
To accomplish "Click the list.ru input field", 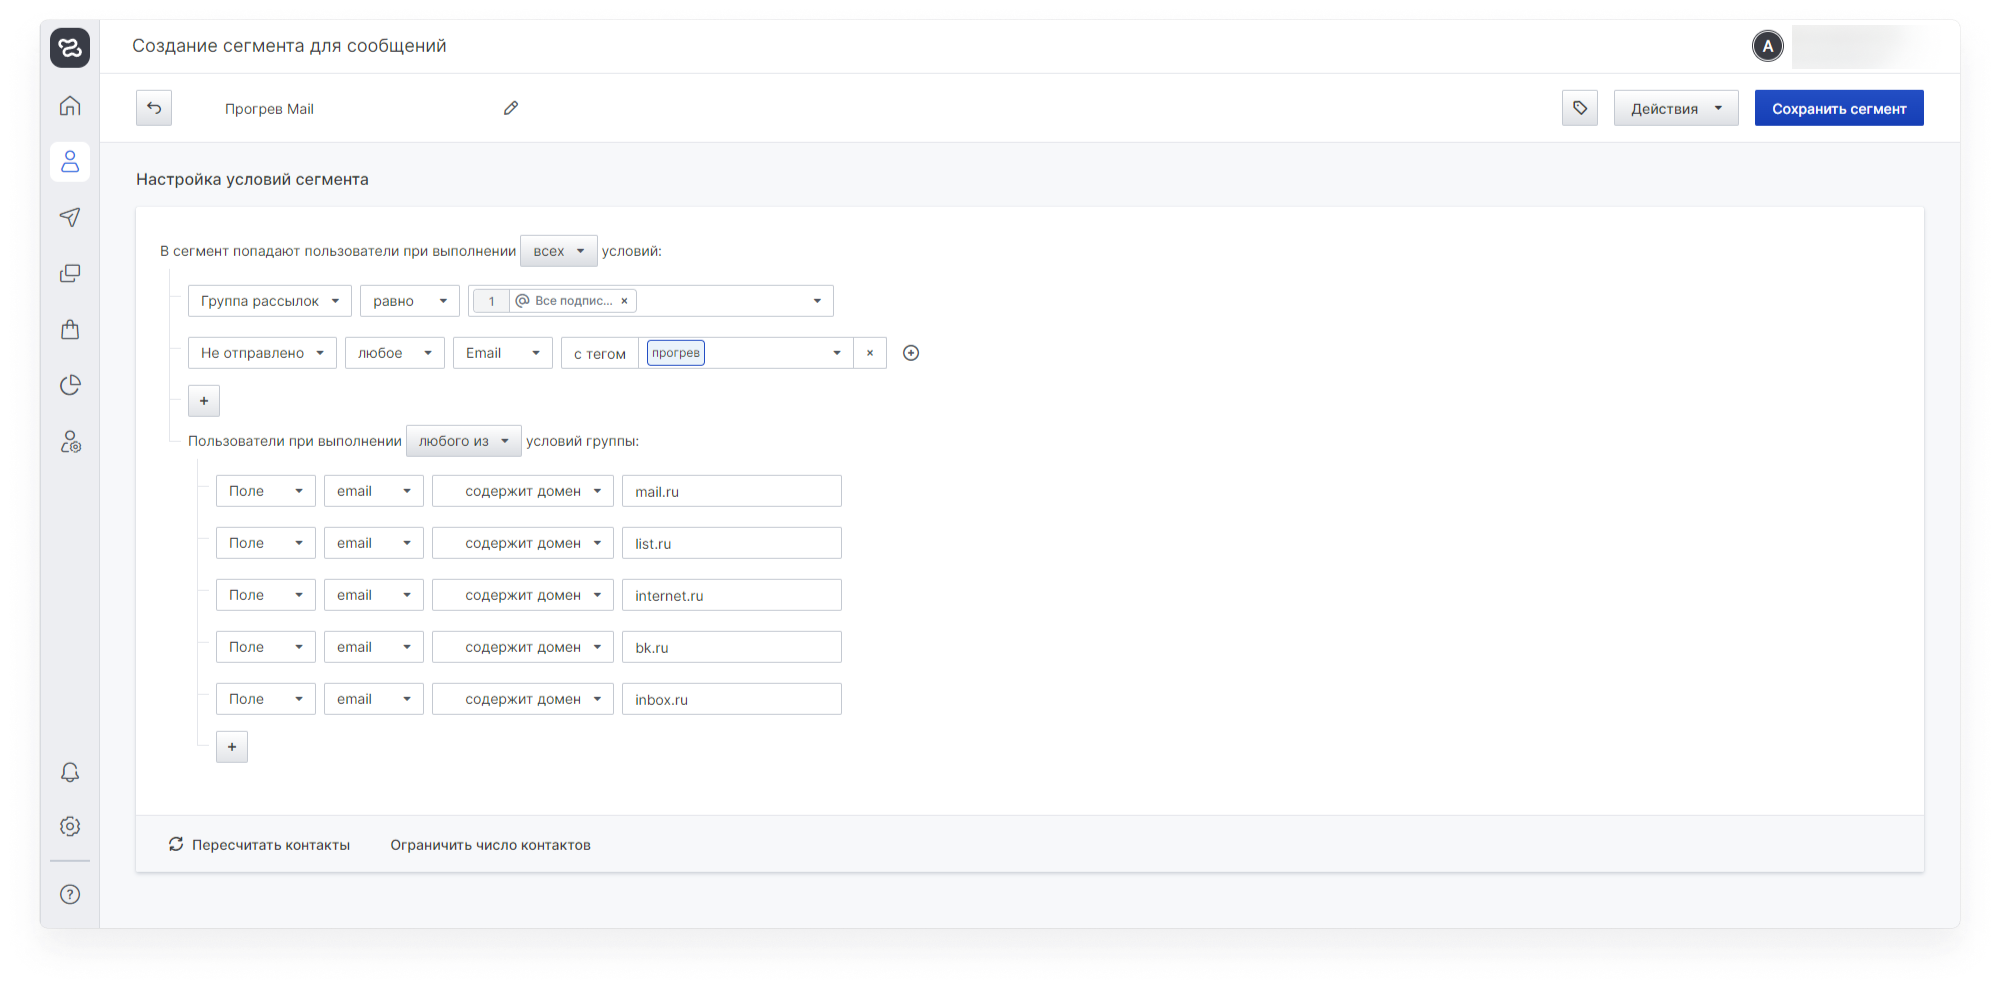I will coord(732,543).
